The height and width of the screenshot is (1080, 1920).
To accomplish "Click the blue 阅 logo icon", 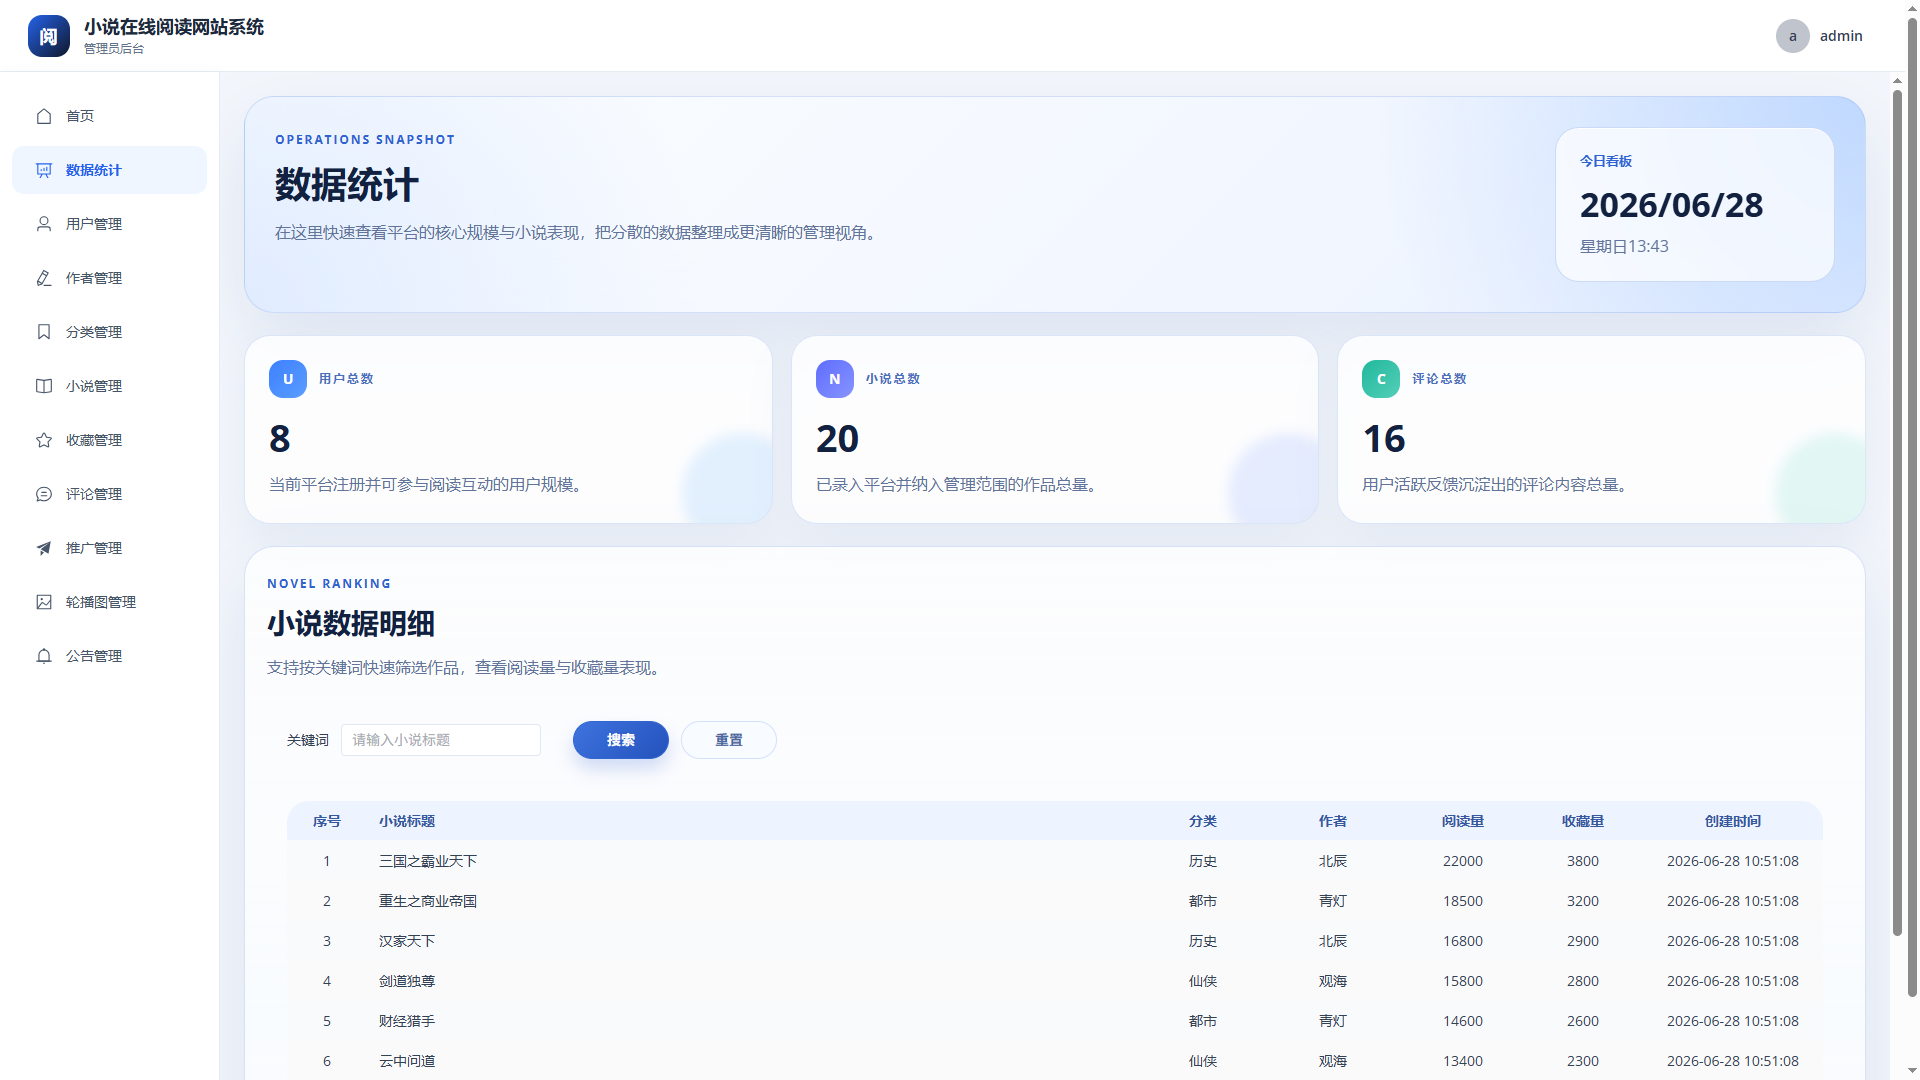I will pos(49,36).
